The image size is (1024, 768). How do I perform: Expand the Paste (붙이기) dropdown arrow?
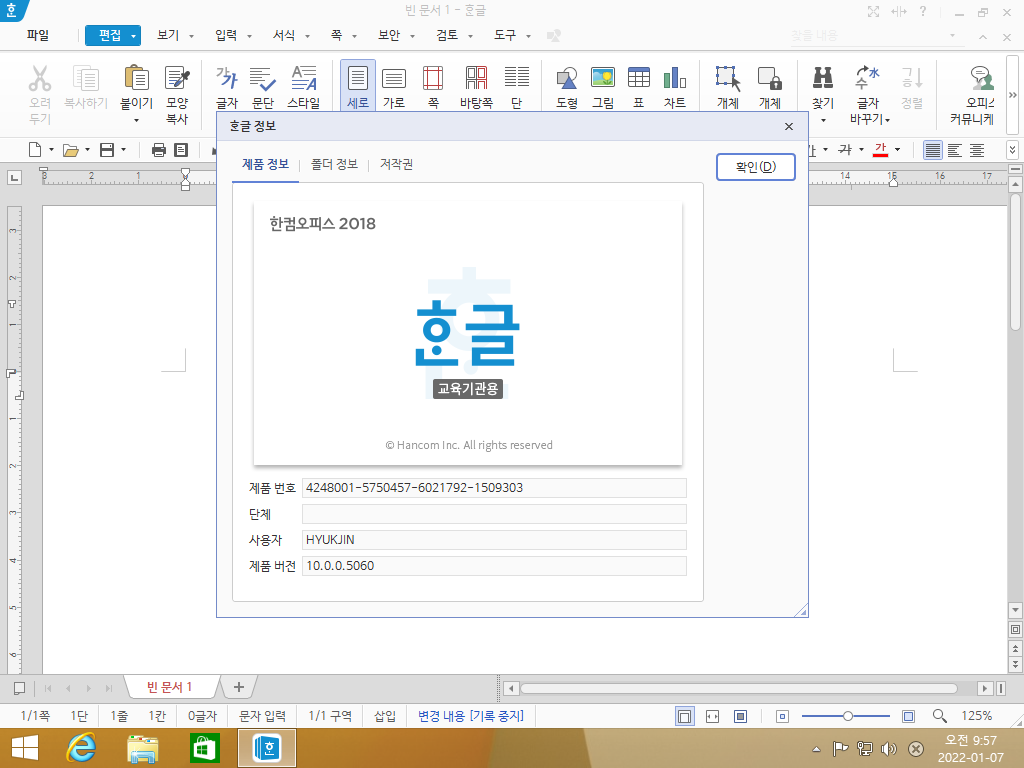136,120
